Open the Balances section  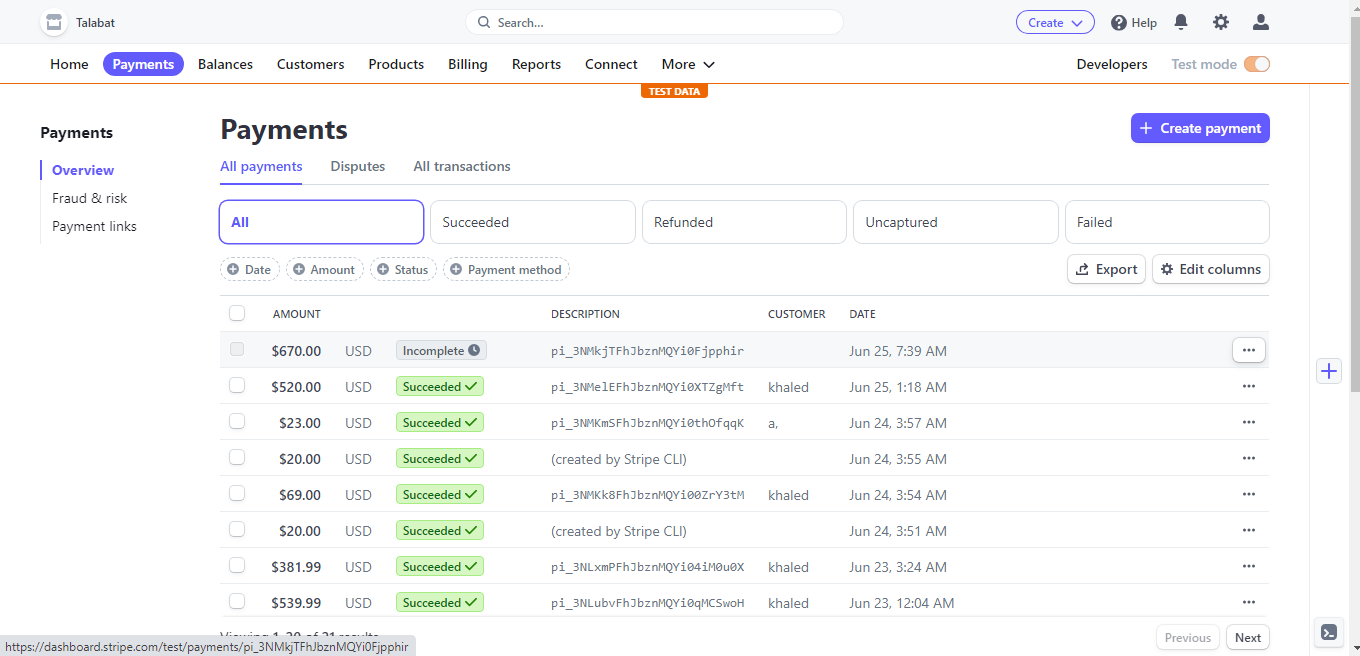pyautogui.click(x=224, y=63)
